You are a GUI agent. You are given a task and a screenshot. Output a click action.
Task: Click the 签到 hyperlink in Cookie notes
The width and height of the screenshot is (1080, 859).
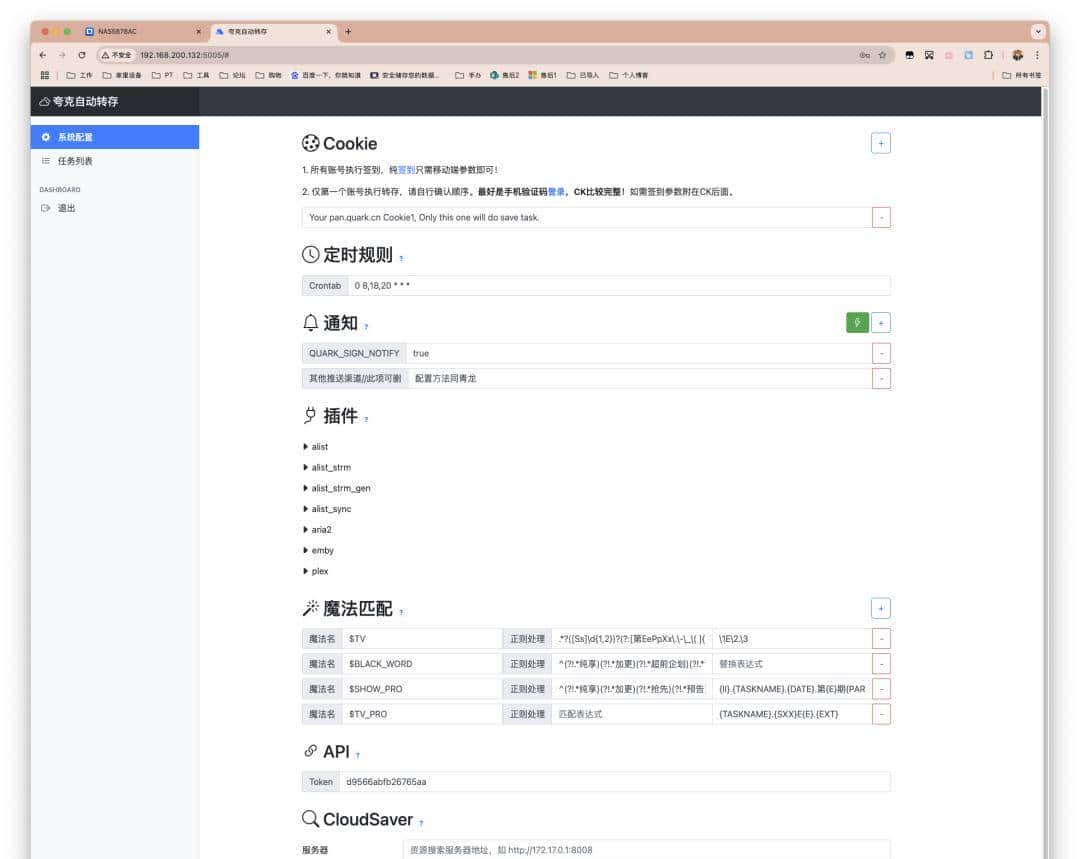(x=406, y=170)
